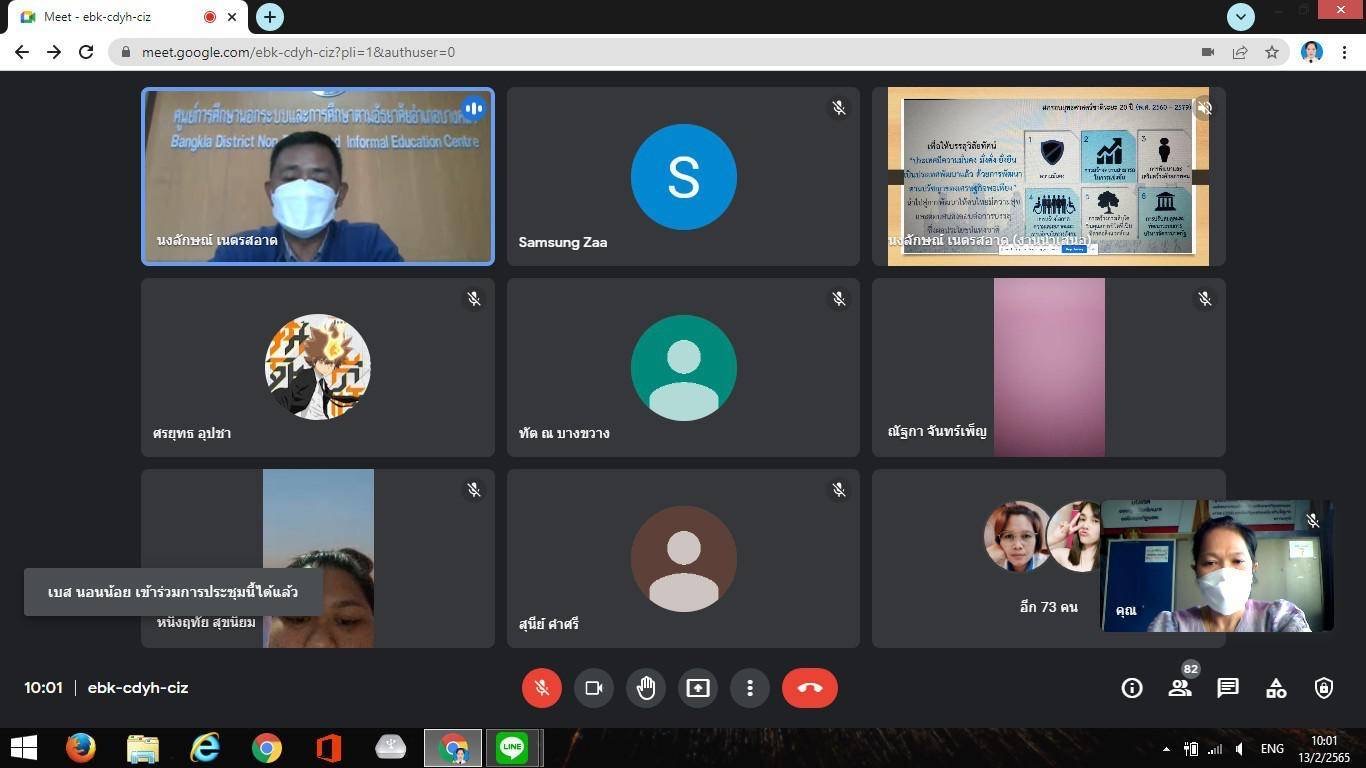The image size is (1366, 768).
Task: Open LINE app from the taskbar
Action: pyautogui.click(x=513, y=748)
